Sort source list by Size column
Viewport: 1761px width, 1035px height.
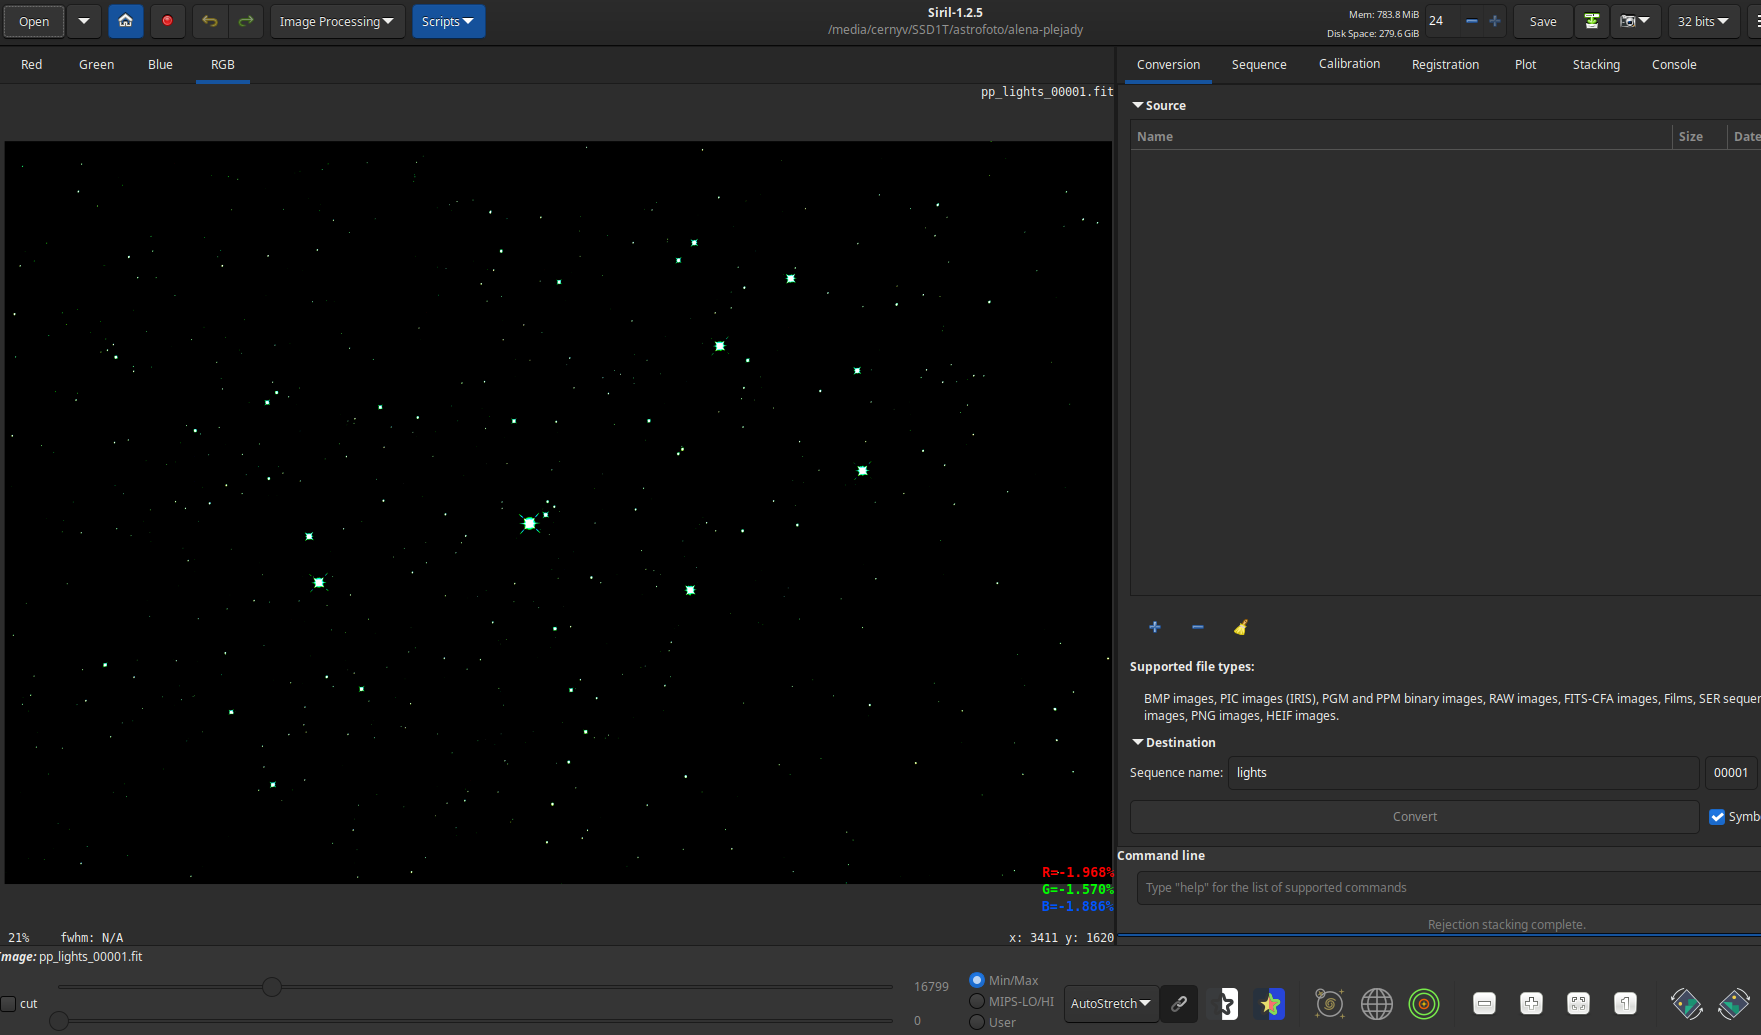click(x=1699, y=137)
